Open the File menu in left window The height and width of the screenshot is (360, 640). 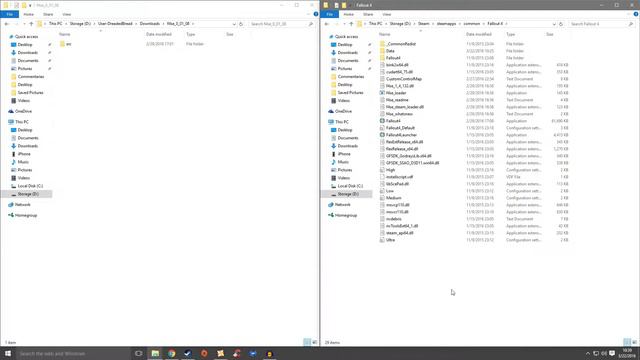pyautogui.click(x=9, y=14)
